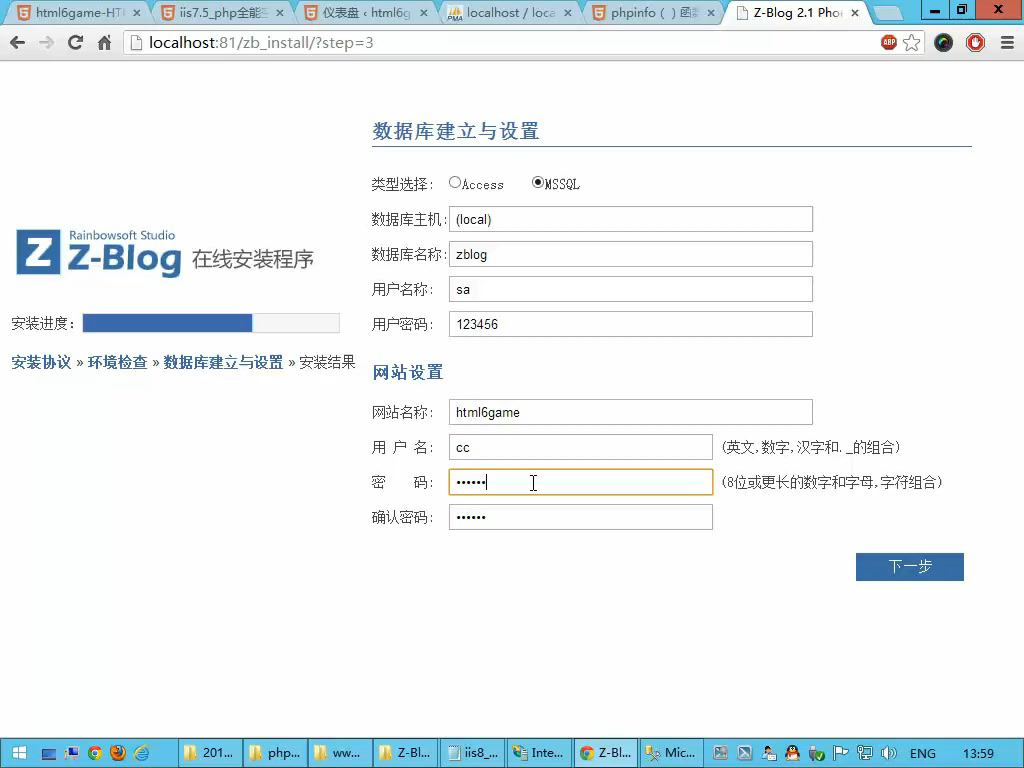Open the Mic... taskbar item
Viewport: 1024px width, 768px height.
671,753
